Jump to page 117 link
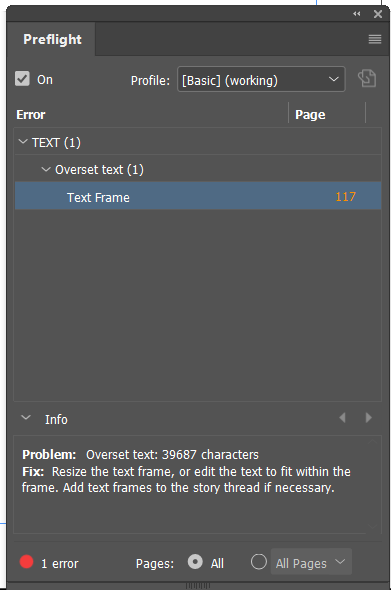The width and height of the screenshot is (391, 590). click(345, 196)
